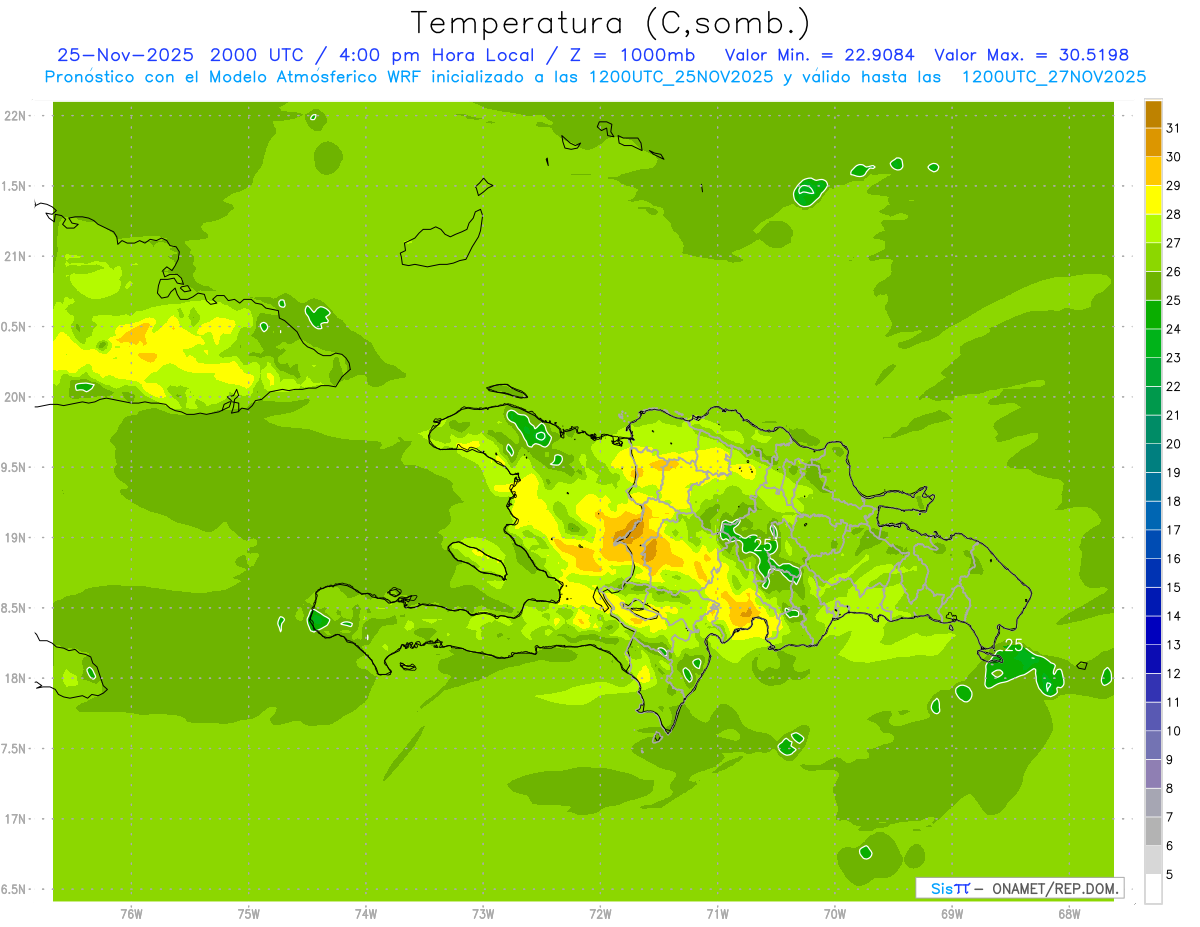Image resolution: width=1200 pixels, height=927 pixels.
Task: Click the legend value '29' on color bar
Action: 1174,185
